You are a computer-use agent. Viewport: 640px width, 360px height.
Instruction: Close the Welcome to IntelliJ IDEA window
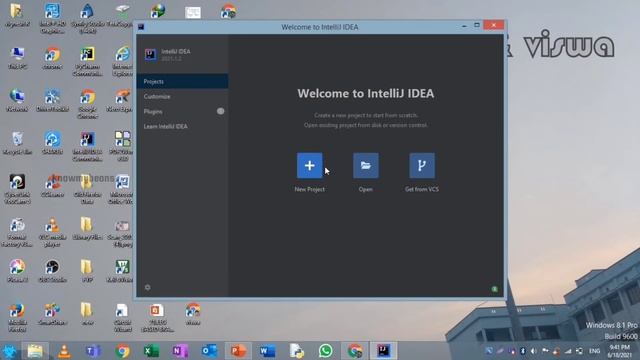click(x=494, y=25)
